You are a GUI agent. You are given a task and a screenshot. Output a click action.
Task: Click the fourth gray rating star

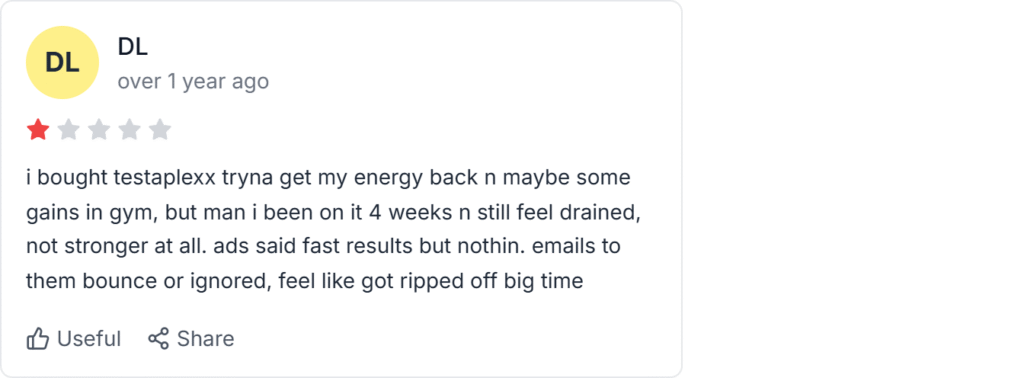tap(129, 130)
